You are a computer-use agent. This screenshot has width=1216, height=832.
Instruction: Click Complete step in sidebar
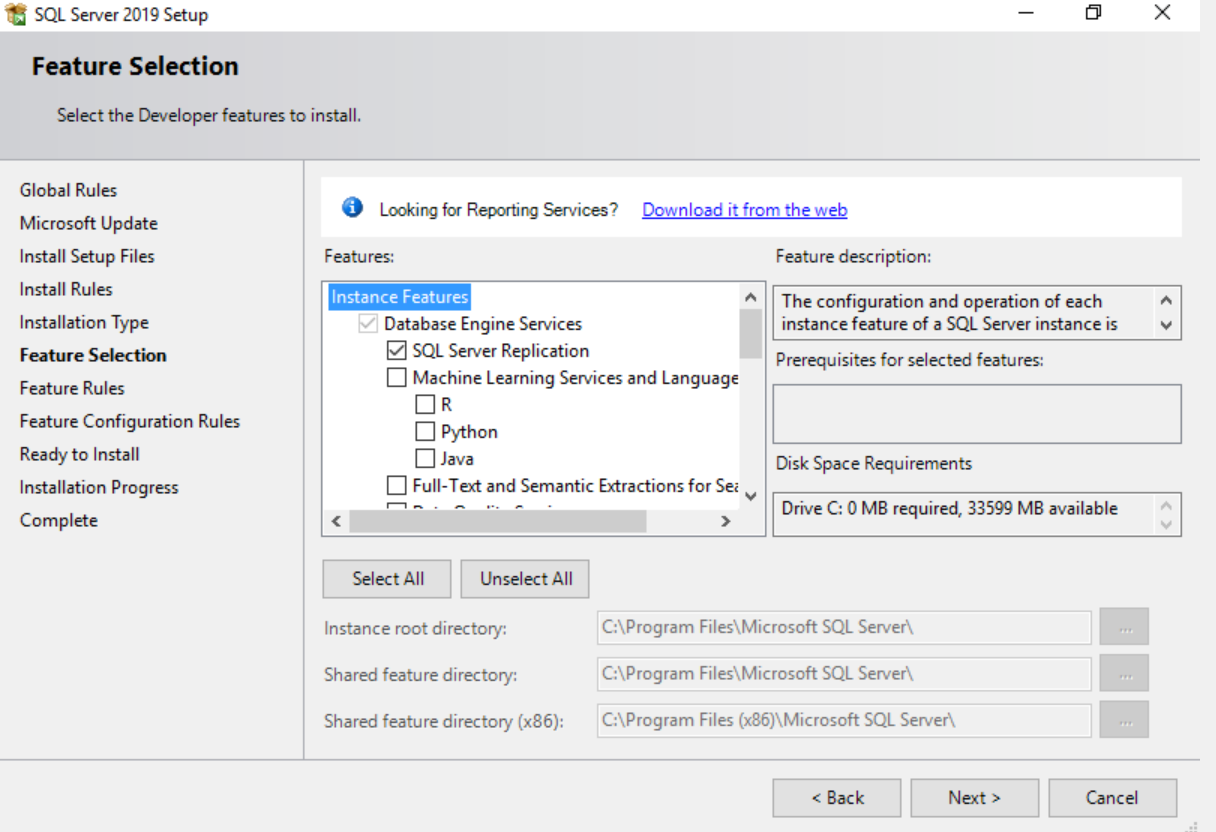tap(59, 520)
